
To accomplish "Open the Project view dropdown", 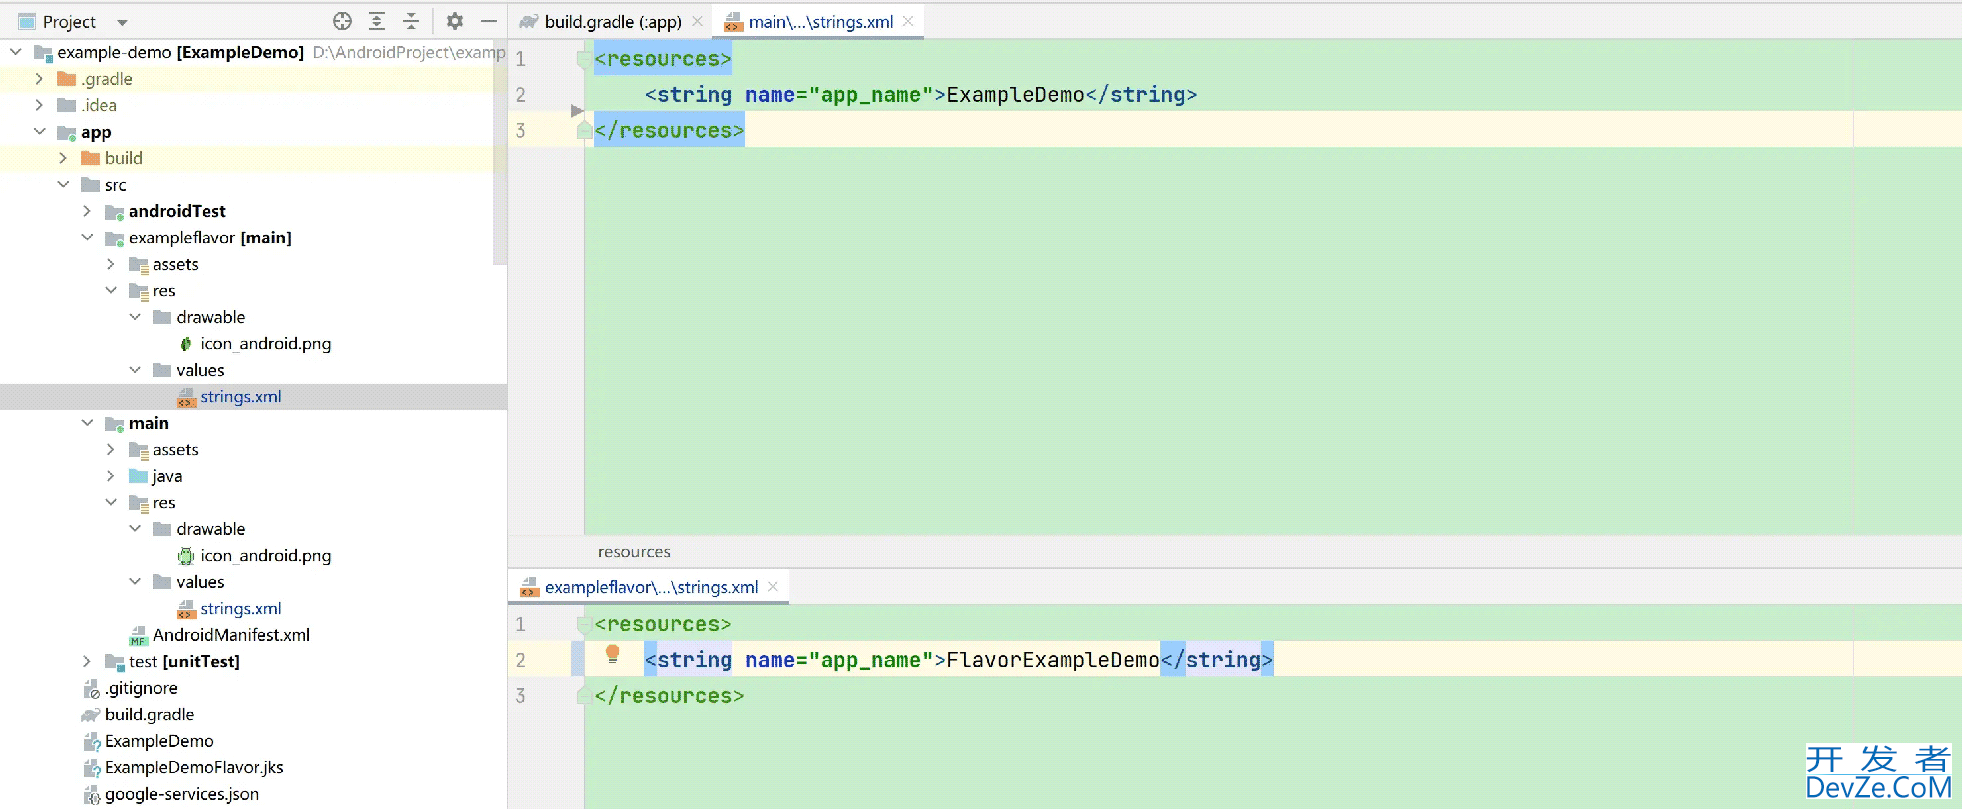I will tap(122, 22).
